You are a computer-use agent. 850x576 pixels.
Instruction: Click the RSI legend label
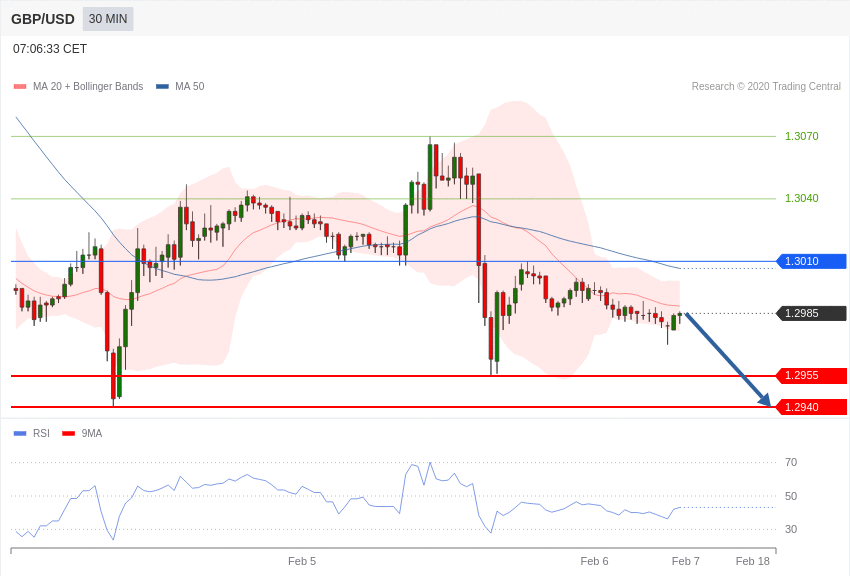[x=41, y=433]
